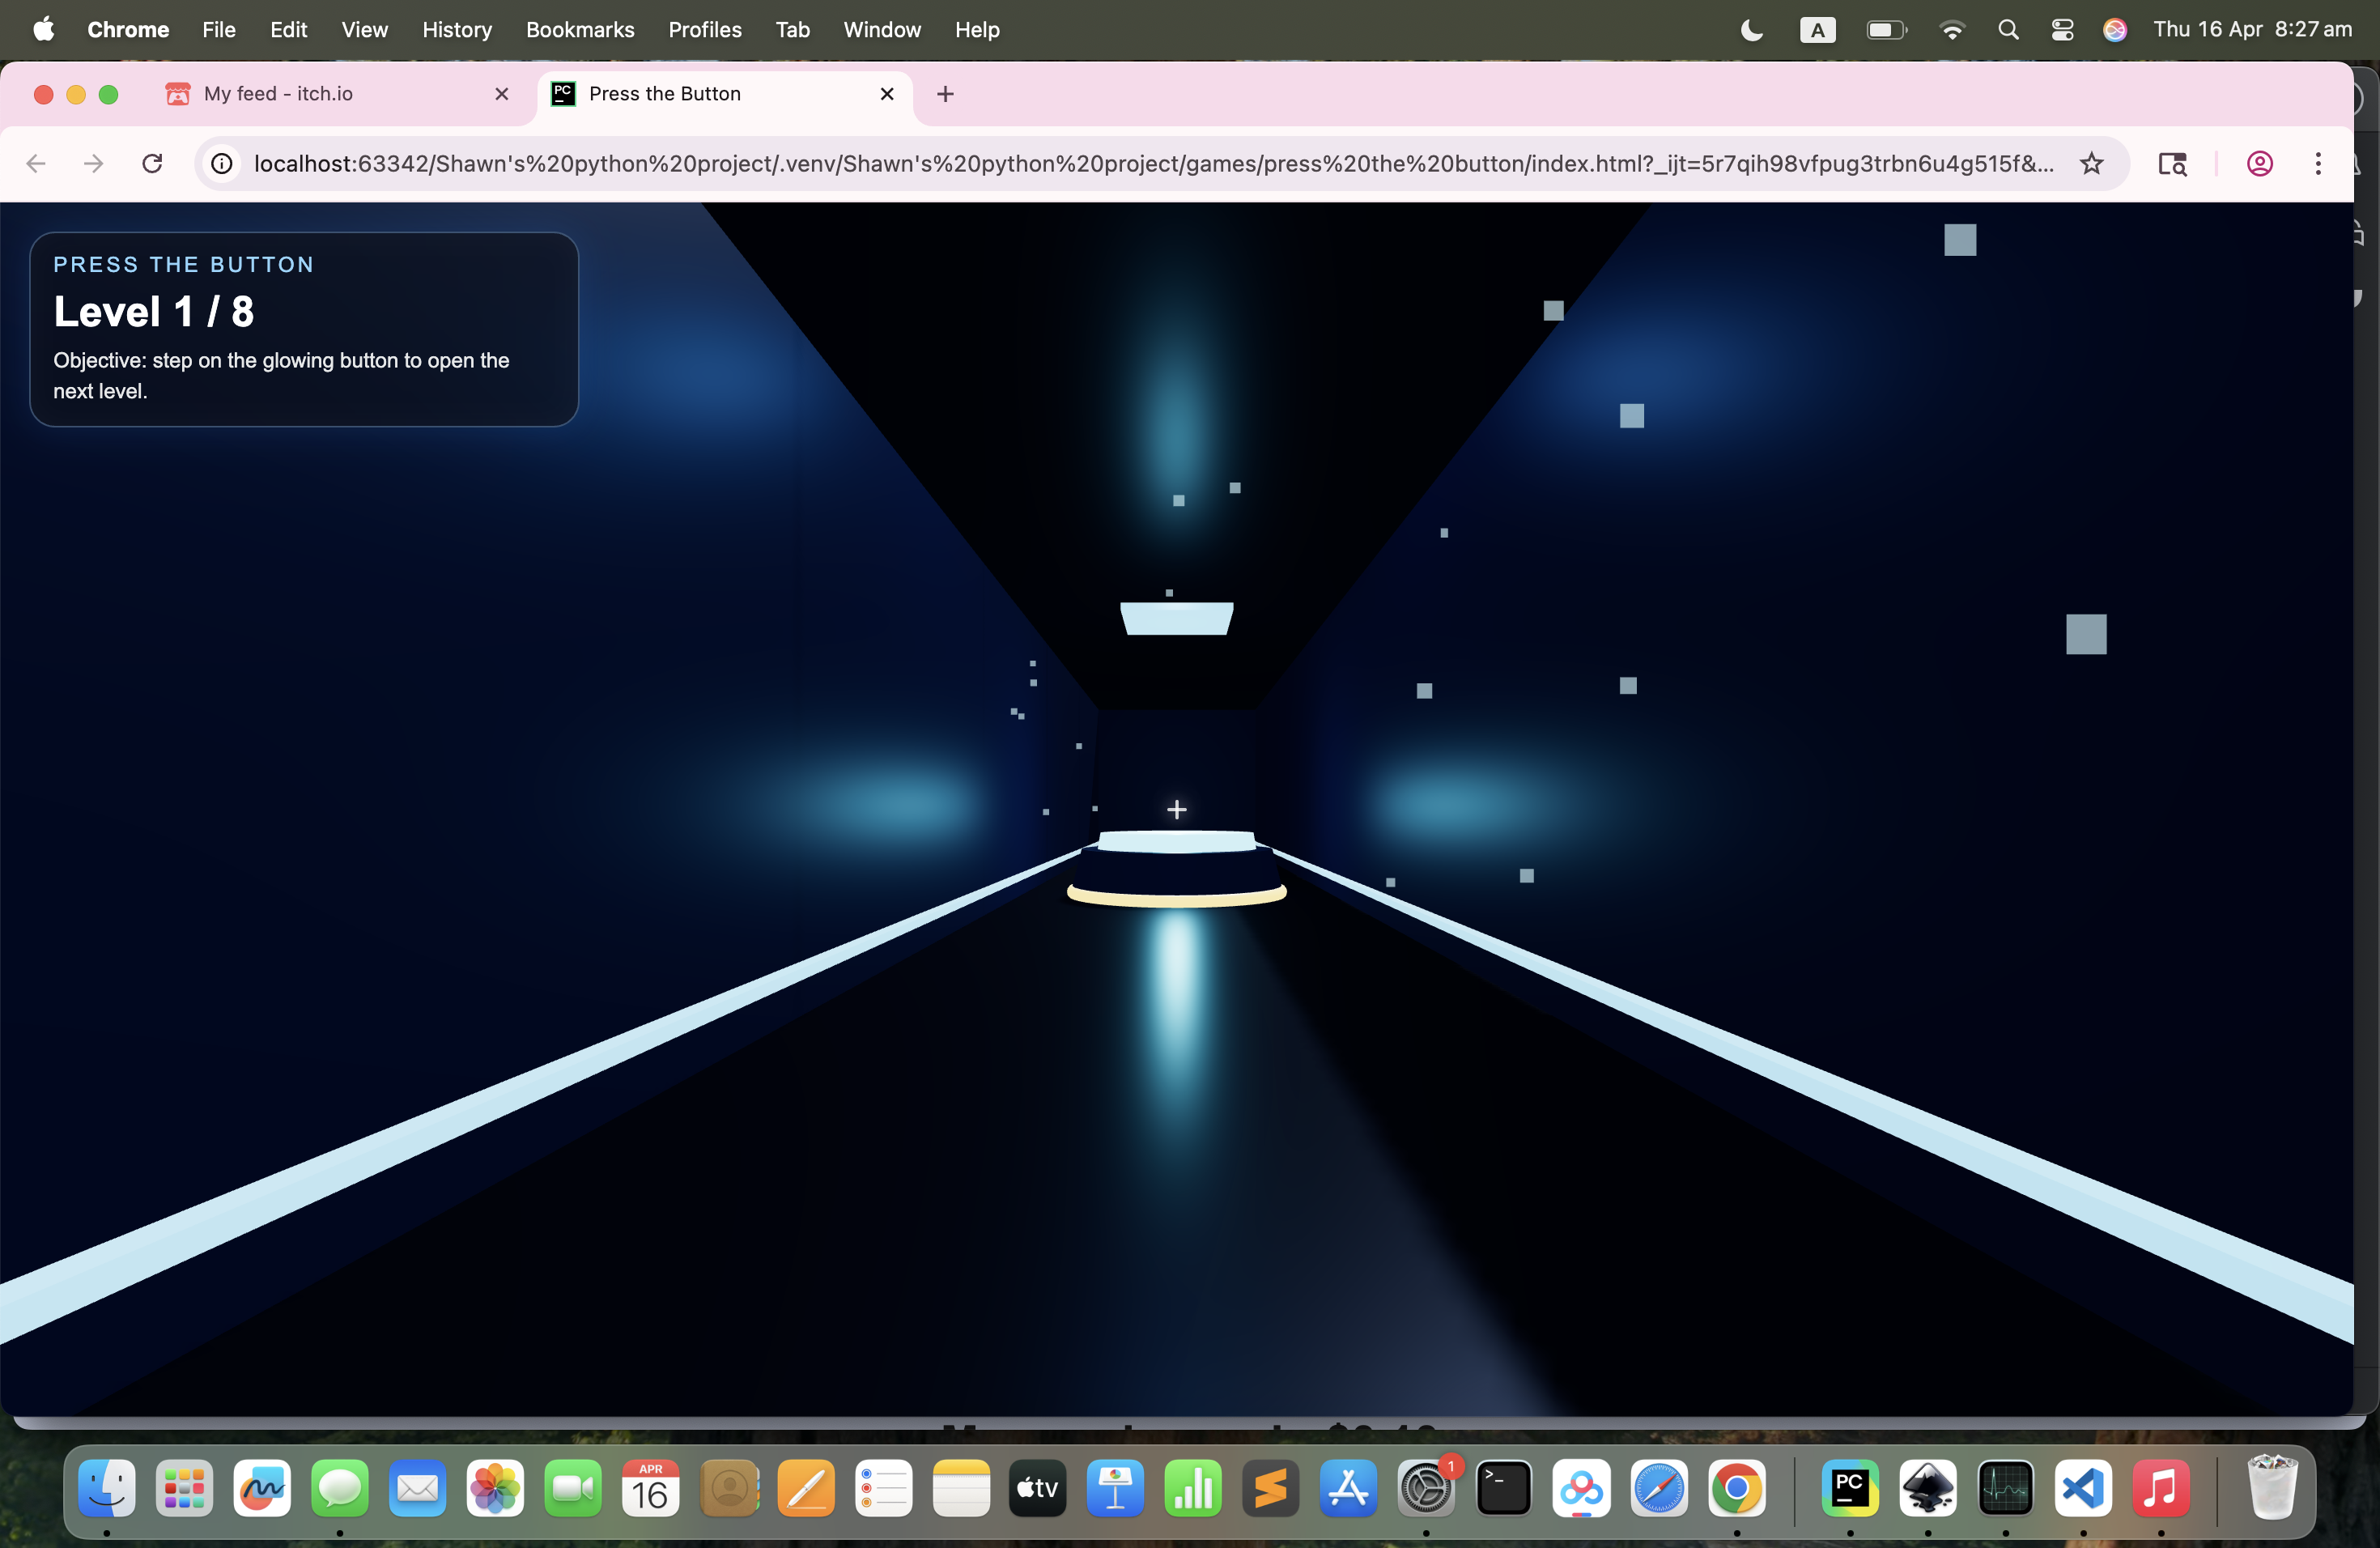Viewport: 2380px width, 1548px height.
Task: Open a new tab with plus button
Action: (945, 94)
